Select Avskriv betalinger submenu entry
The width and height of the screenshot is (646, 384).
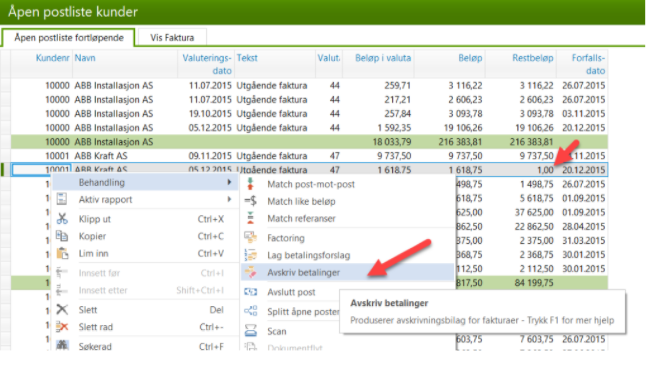point(347,272)
